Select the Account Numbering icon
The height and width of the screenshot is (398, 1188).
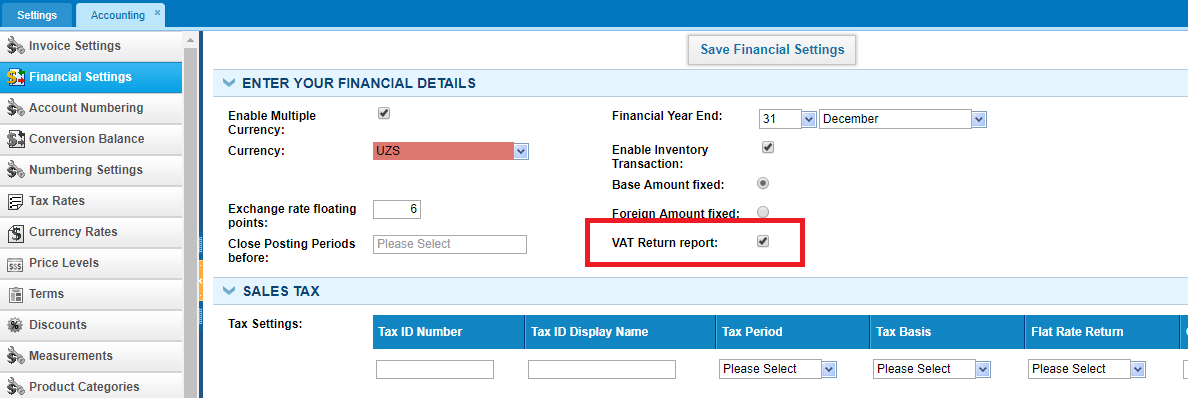(15, 108)
